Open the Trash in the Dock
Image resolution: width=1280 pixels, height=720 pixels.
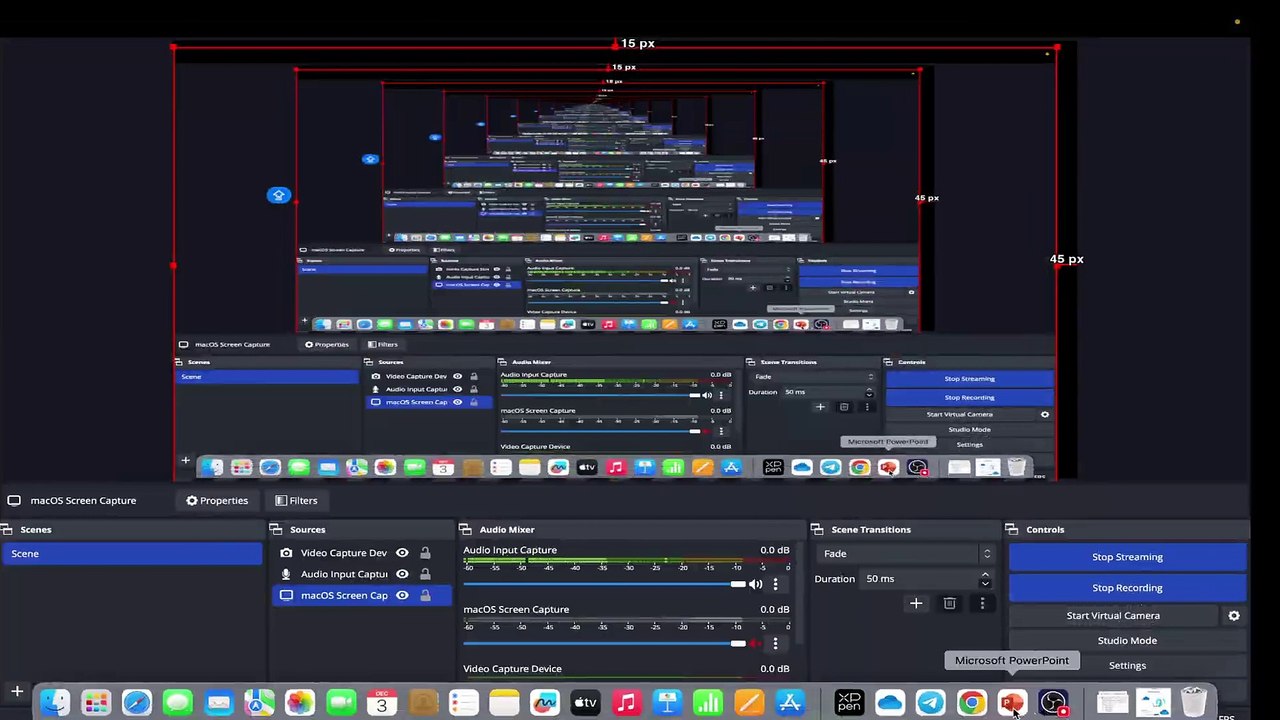(x=1194, y=703)
